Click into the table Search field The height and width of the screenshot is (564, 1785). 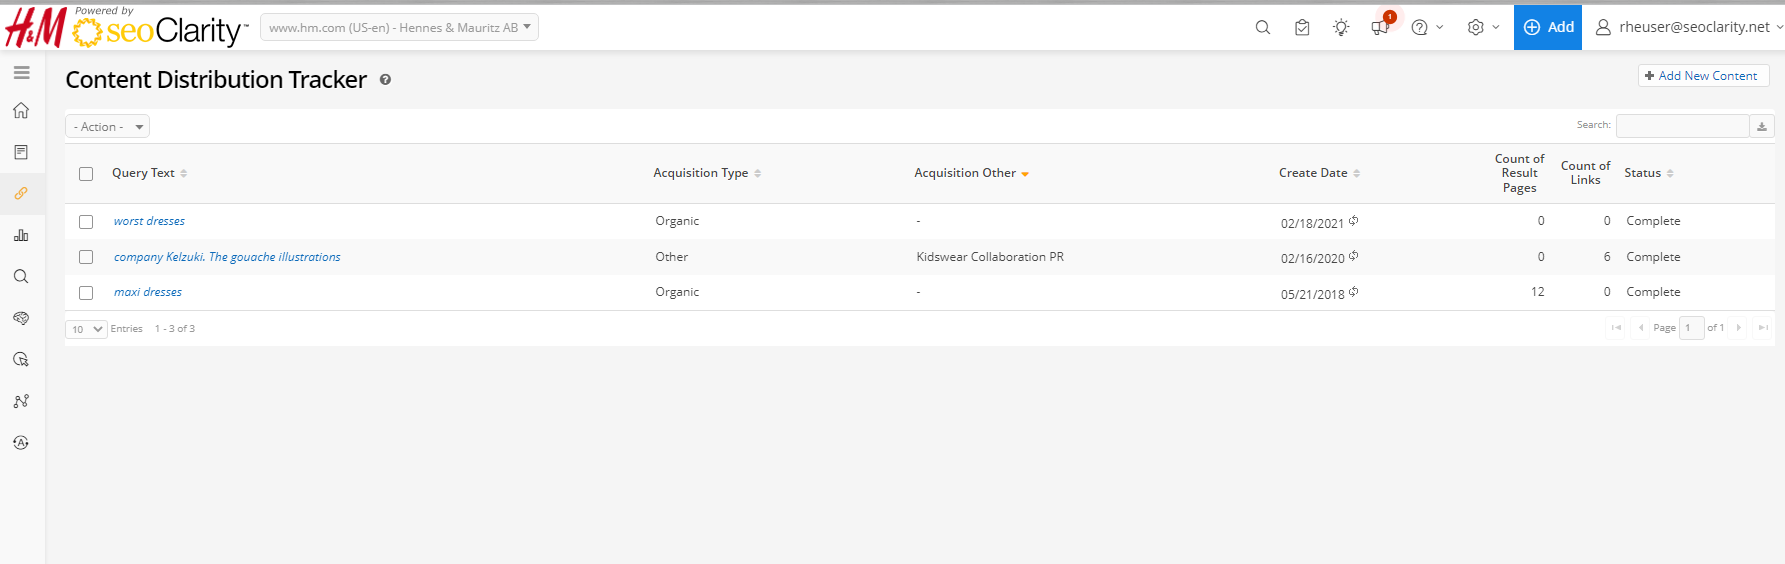(x=1681, y=126)
